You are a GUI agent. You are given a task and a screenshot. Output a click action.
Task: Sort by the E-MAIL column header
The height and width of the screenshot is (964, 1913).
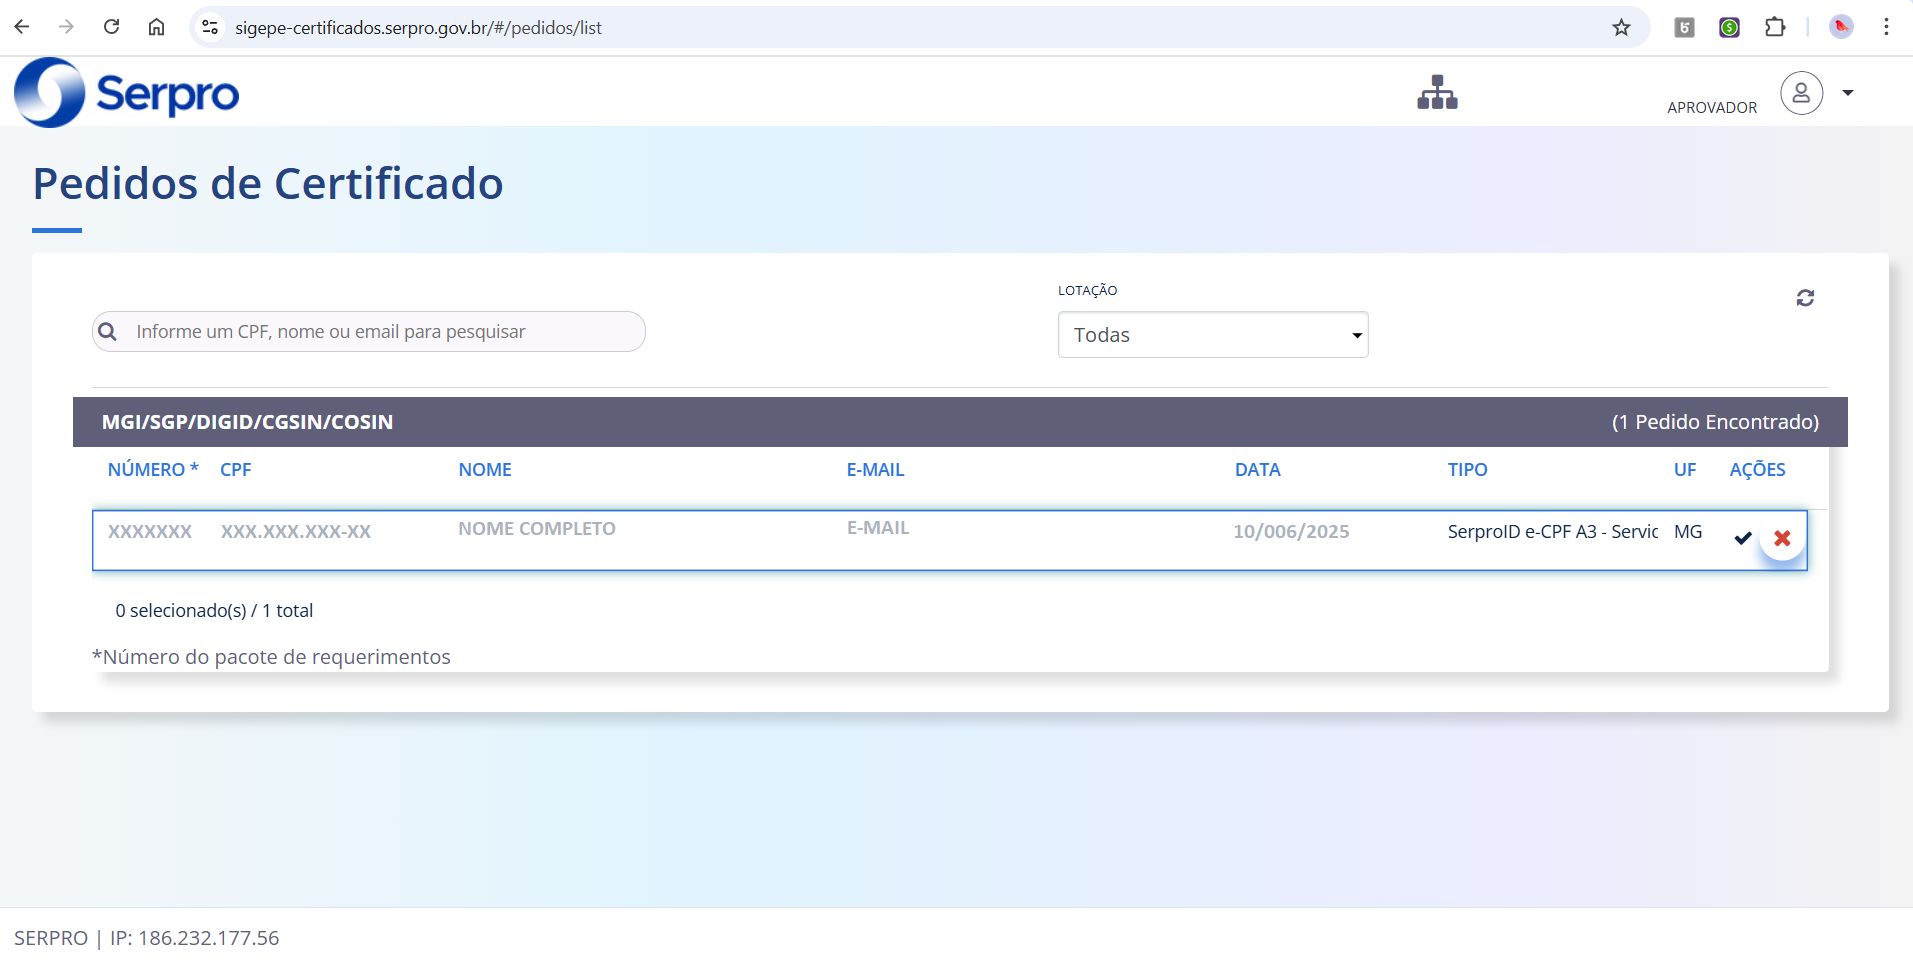(x=875, y=470)
